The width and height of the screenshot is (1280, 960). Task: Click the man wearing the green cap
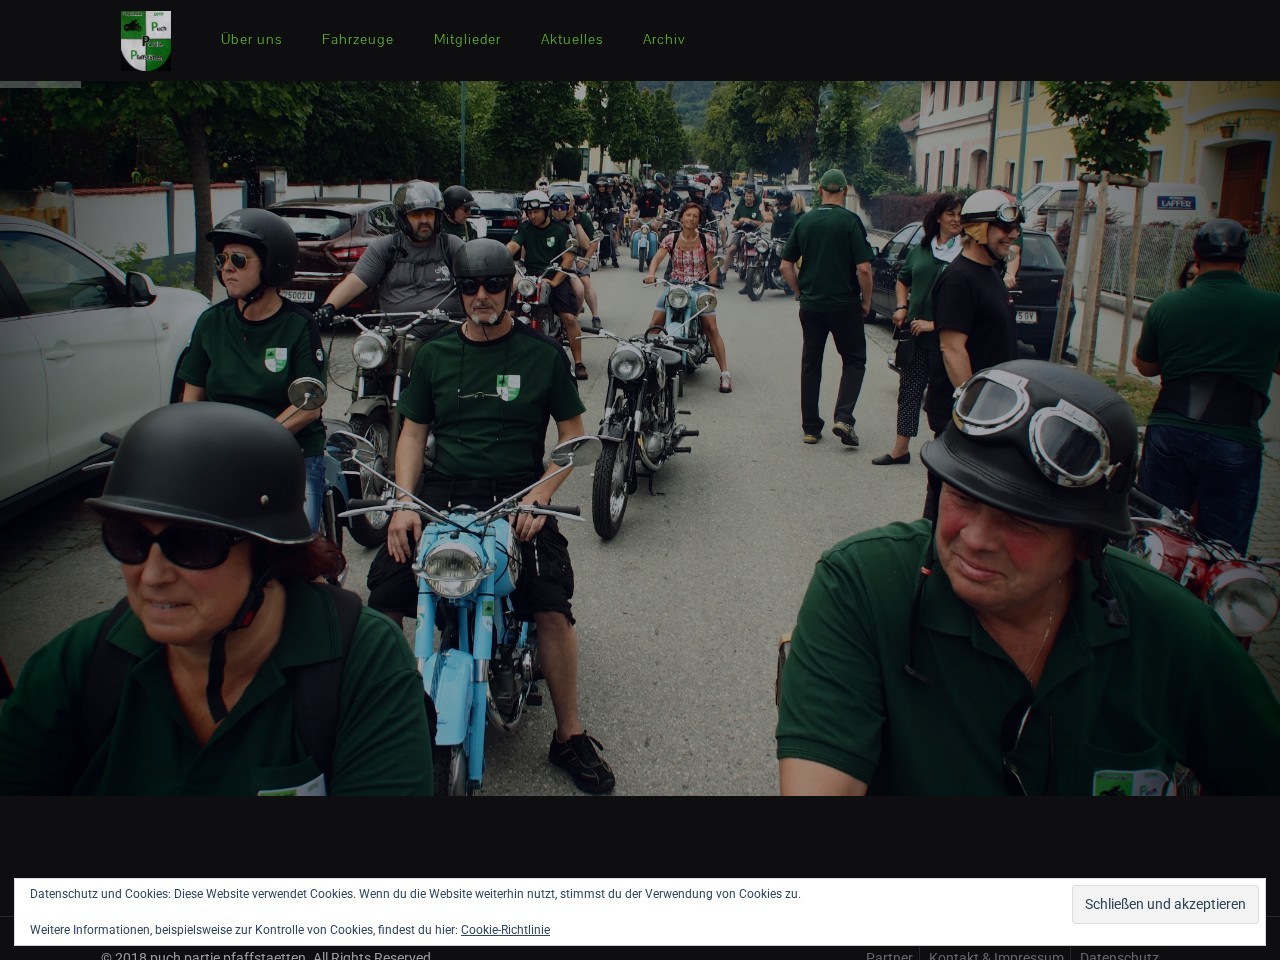coord(828,300)
